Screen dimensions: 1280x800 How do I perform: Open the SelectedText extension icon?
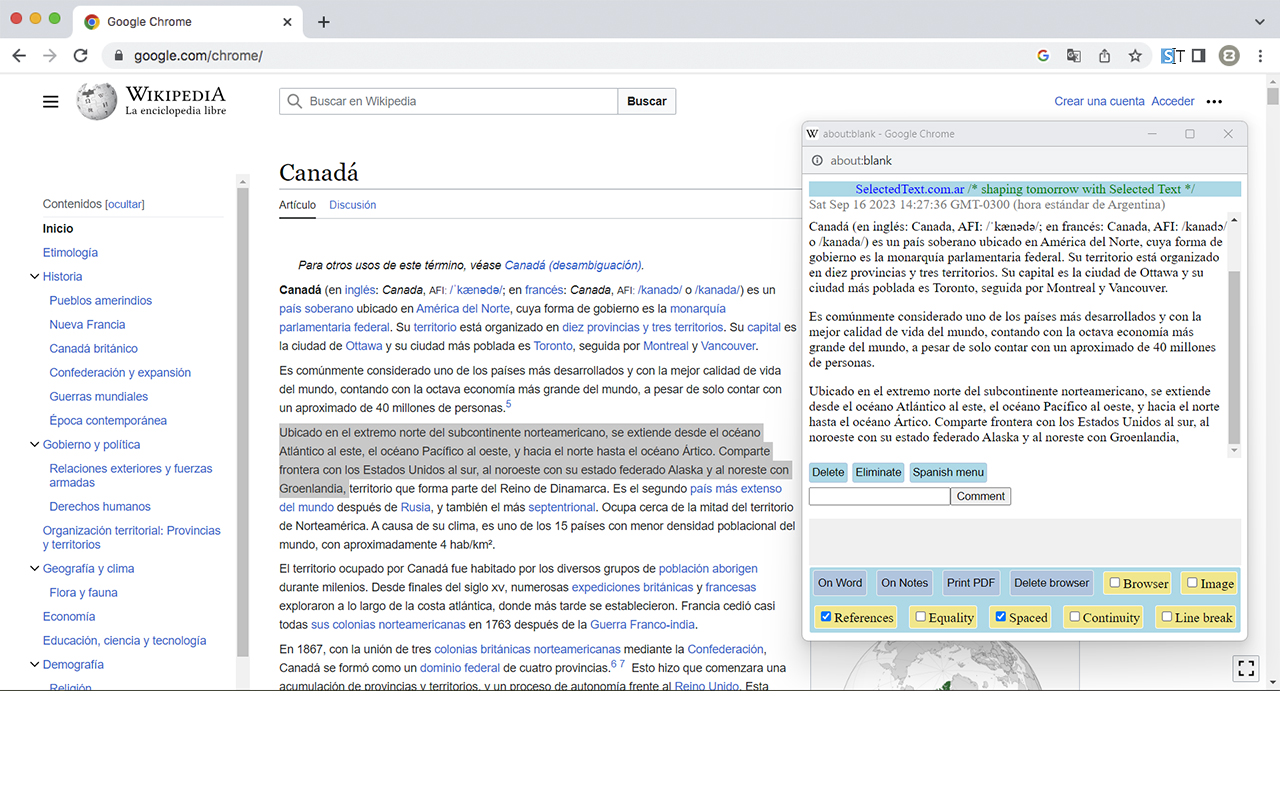point(1172,56)
